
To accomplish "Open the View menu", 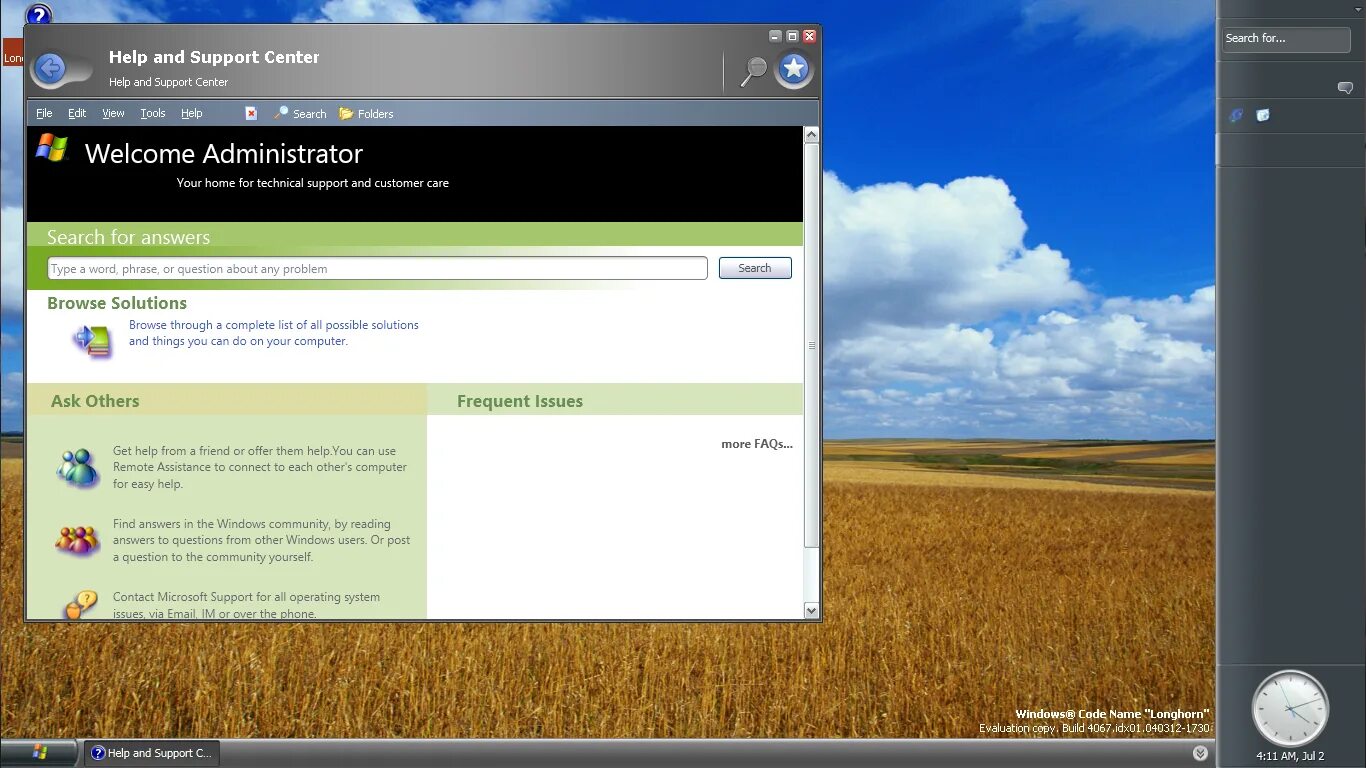I will 113,113.
